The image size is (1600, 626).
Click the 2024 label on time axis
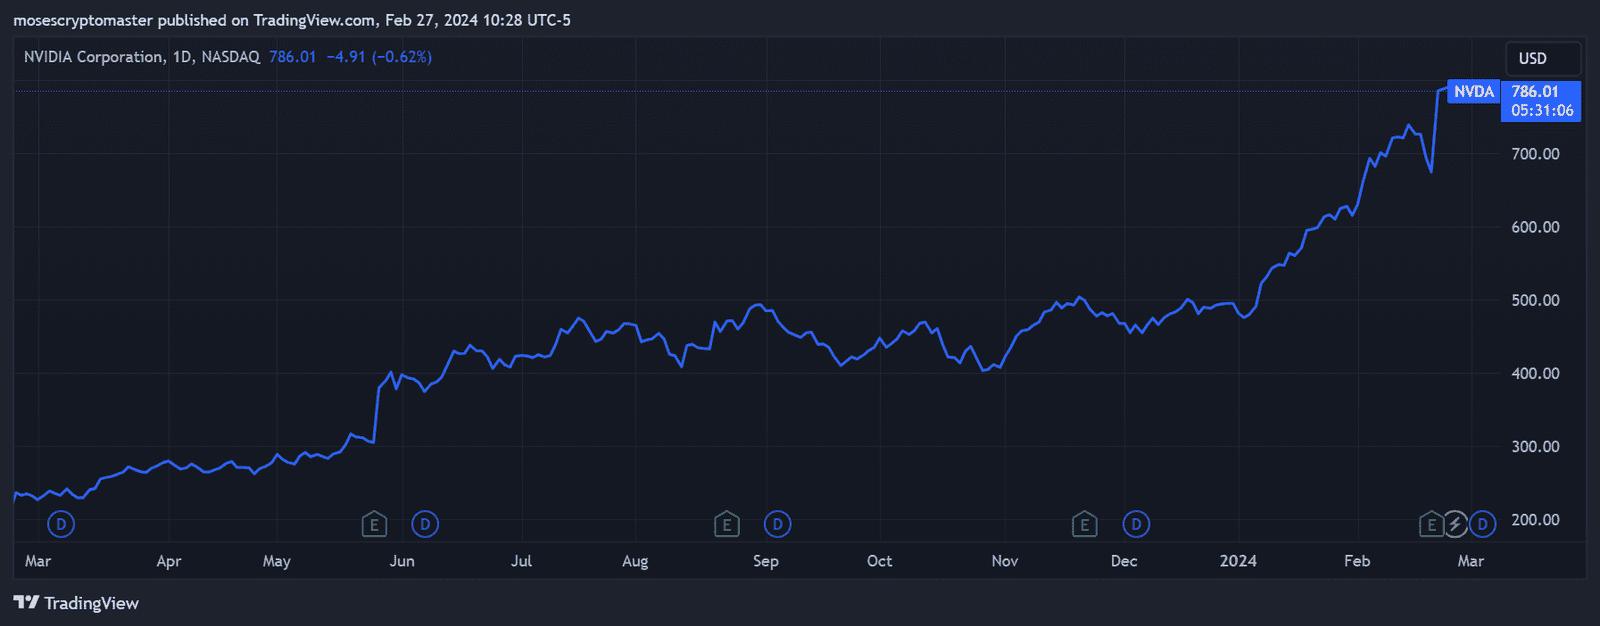tap(1238, 561)
